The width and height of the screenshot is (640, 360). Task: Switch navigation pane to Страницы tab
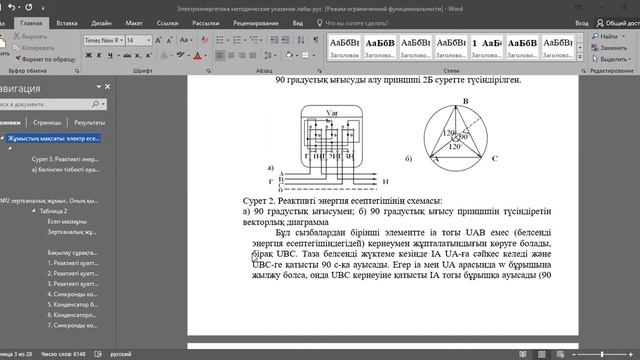(47, 122)
